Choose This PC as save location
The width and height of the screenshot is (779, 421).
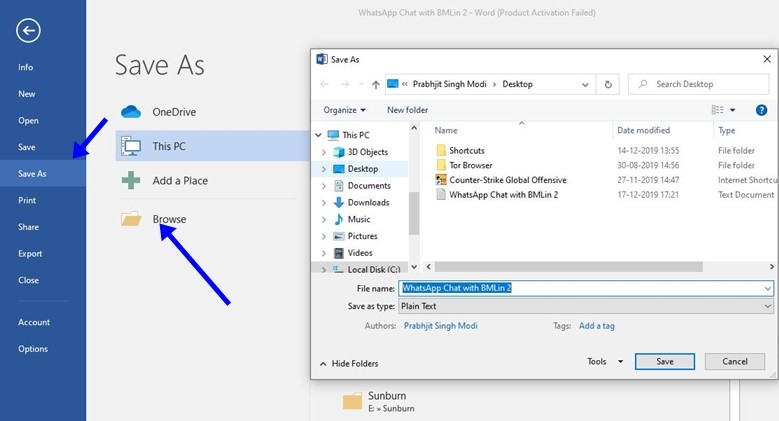(213, 146)
